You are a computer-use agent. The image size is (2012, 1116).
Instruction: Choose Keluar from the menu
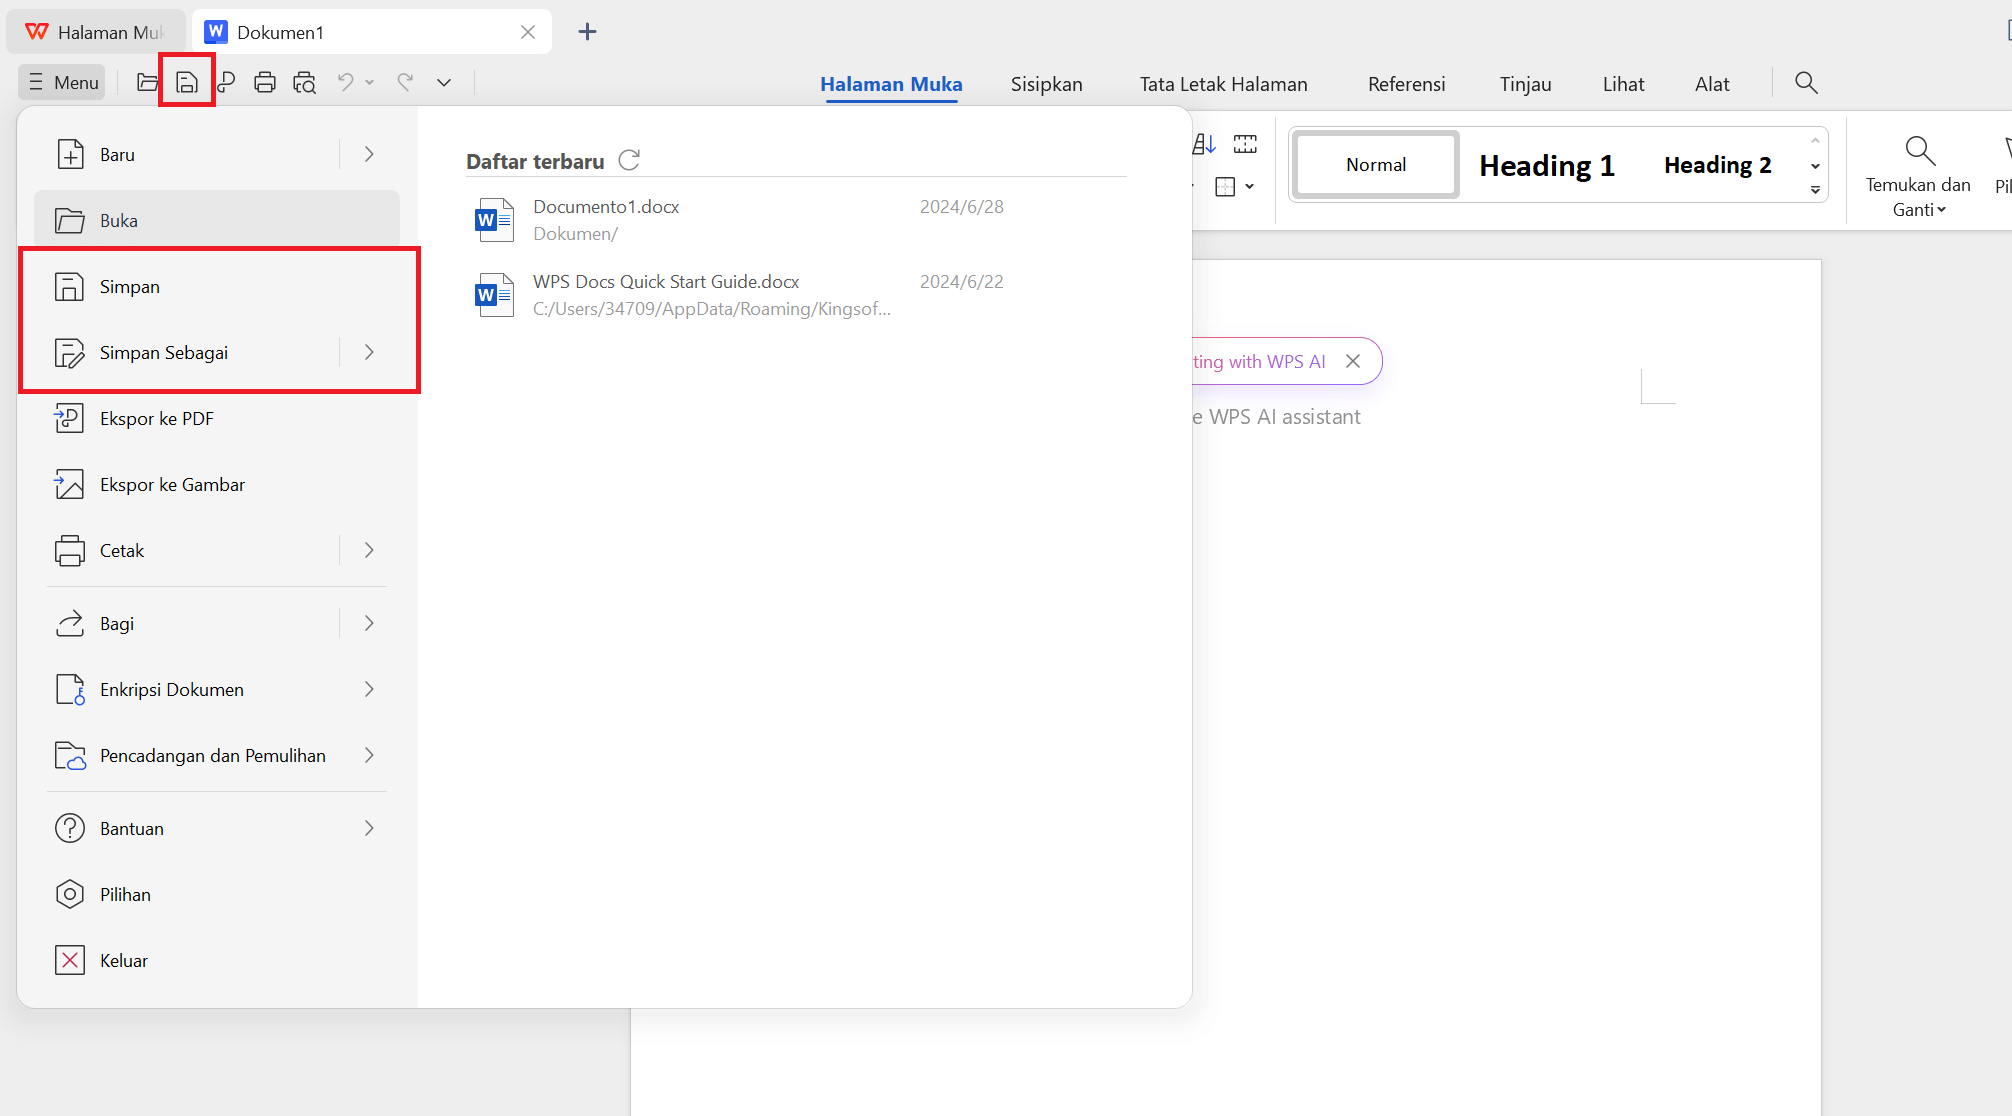(x=123, y=960)
